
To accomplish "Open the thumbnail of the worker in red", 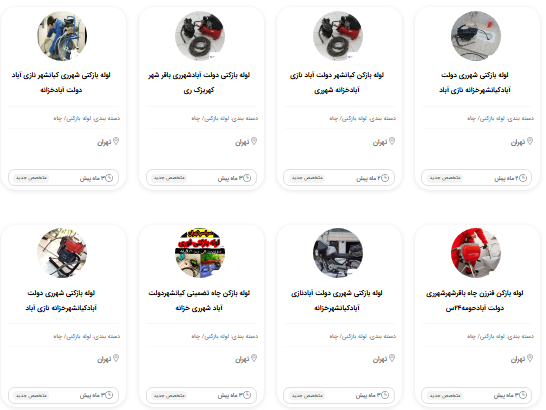I will (476, 253).
